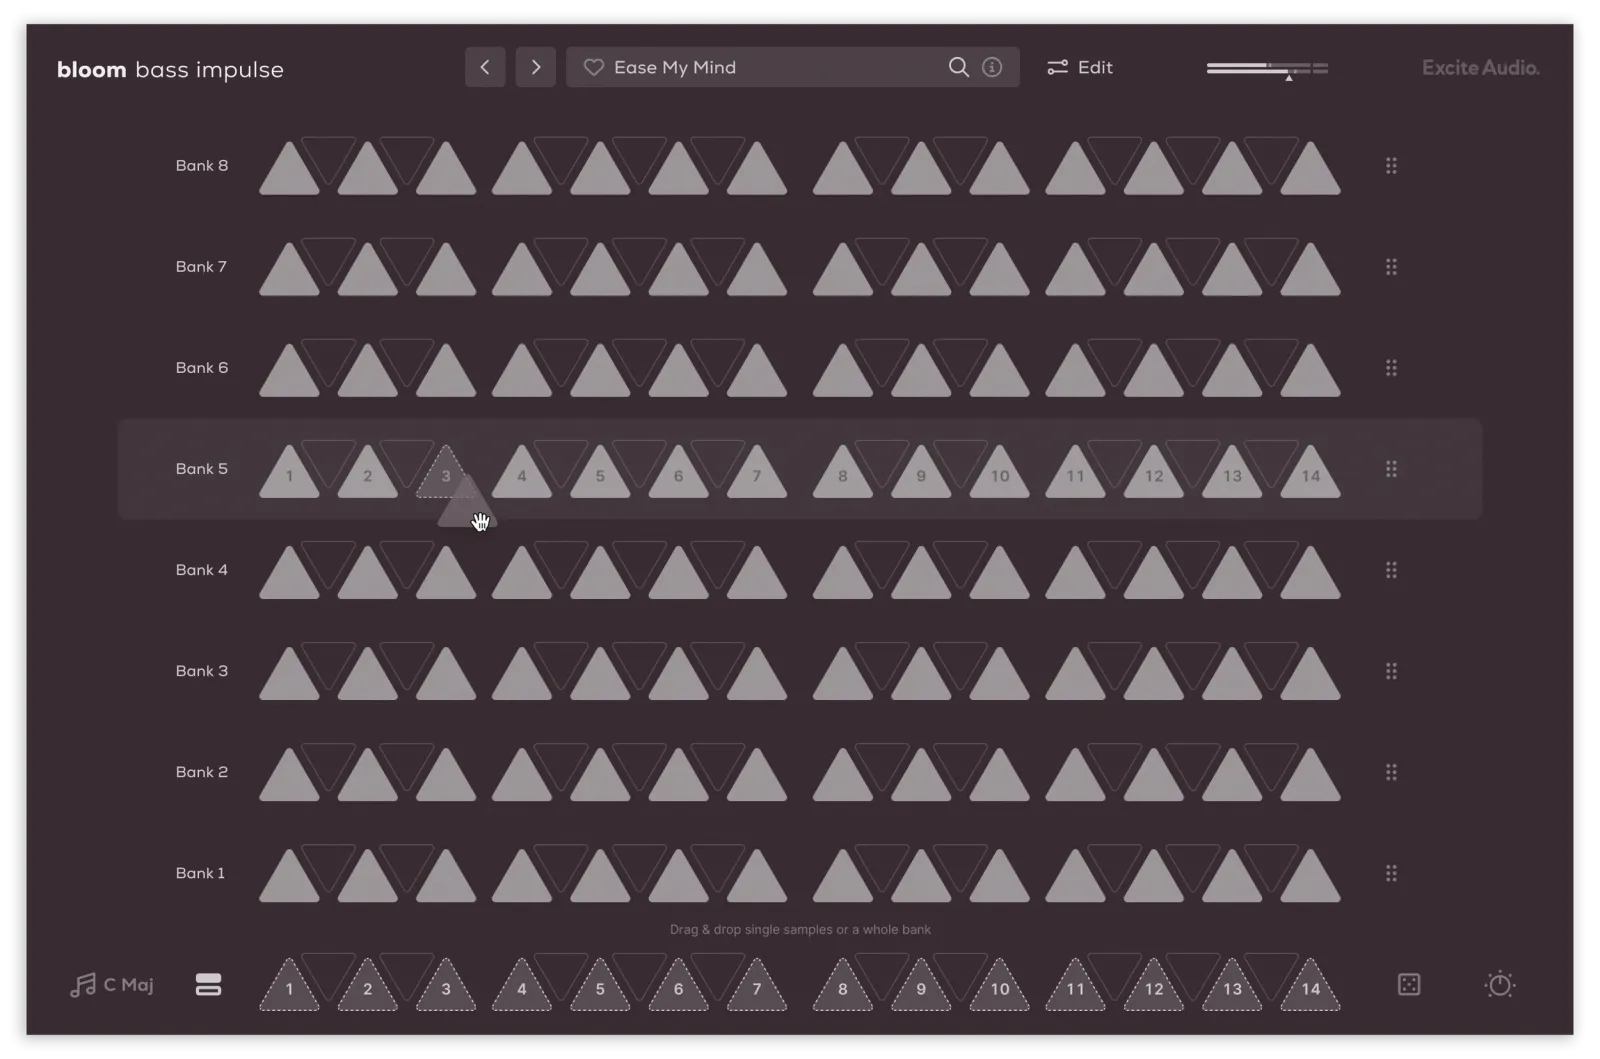Open the C Maj key selector
The image size is (1600, 1059).
point(112,985)
